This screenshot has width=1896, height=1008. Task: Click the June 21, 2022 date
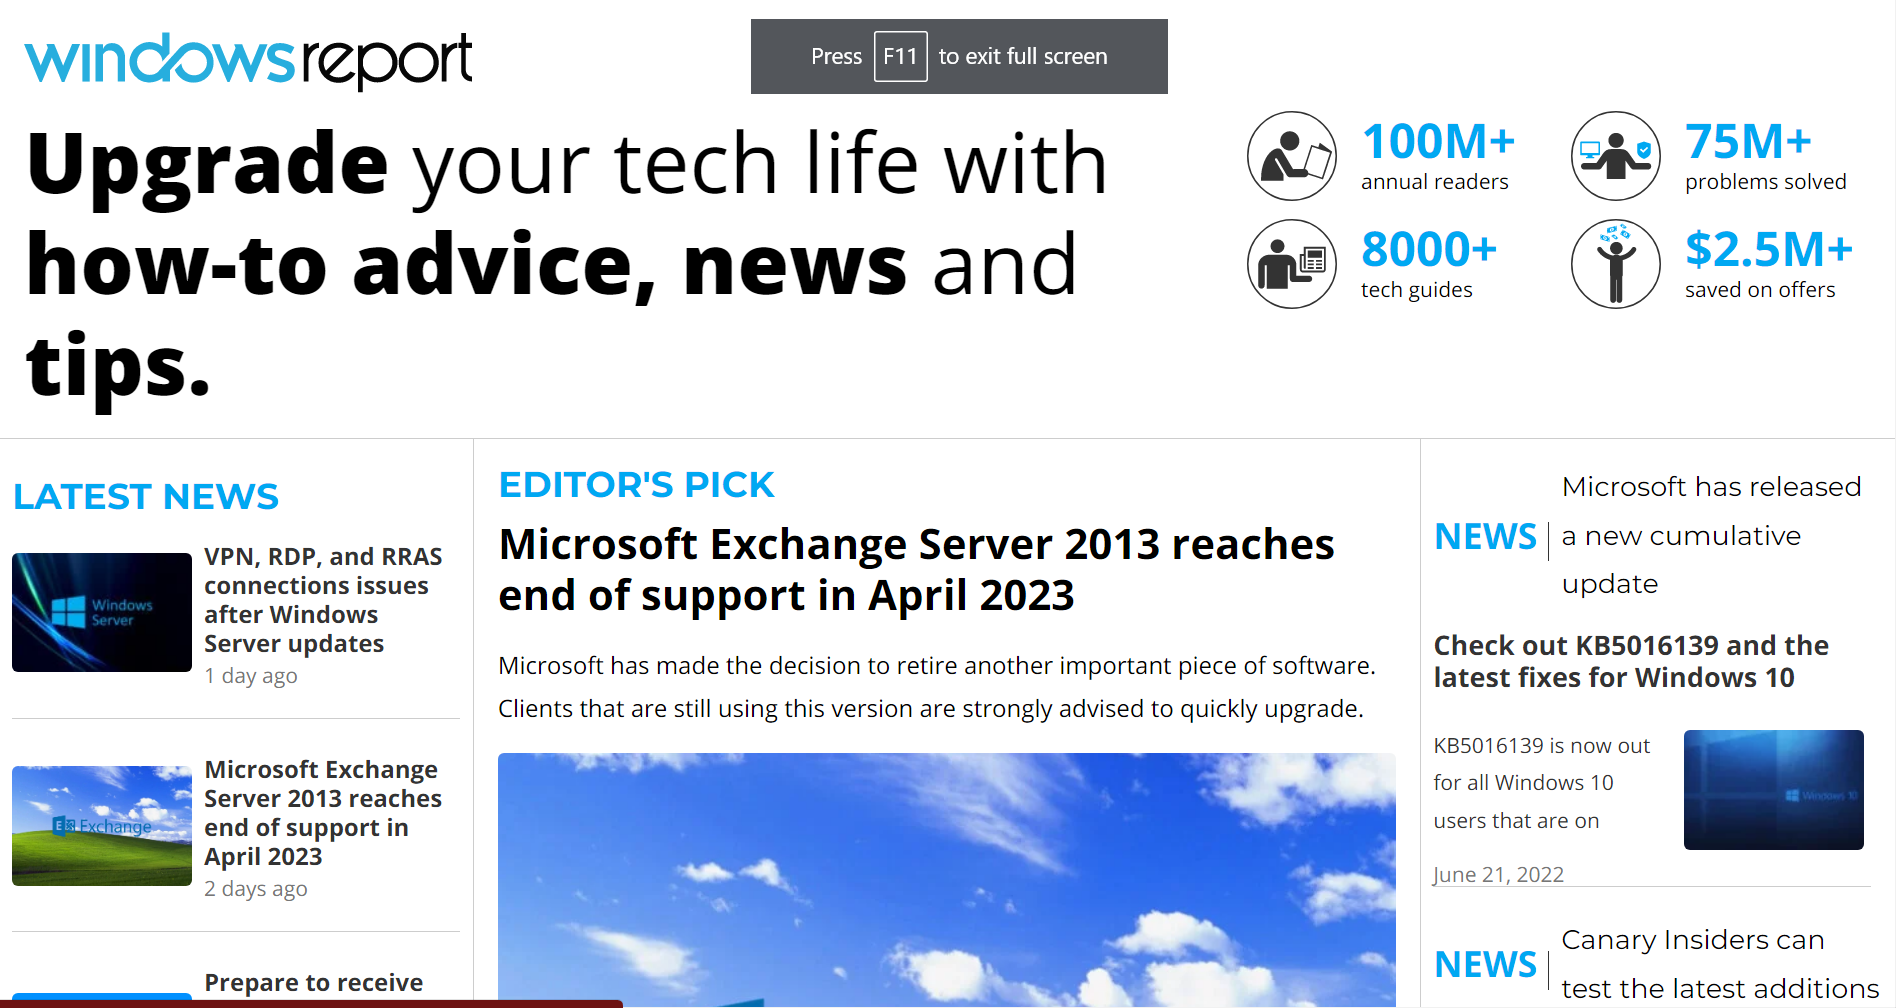tap(1498, 875)
